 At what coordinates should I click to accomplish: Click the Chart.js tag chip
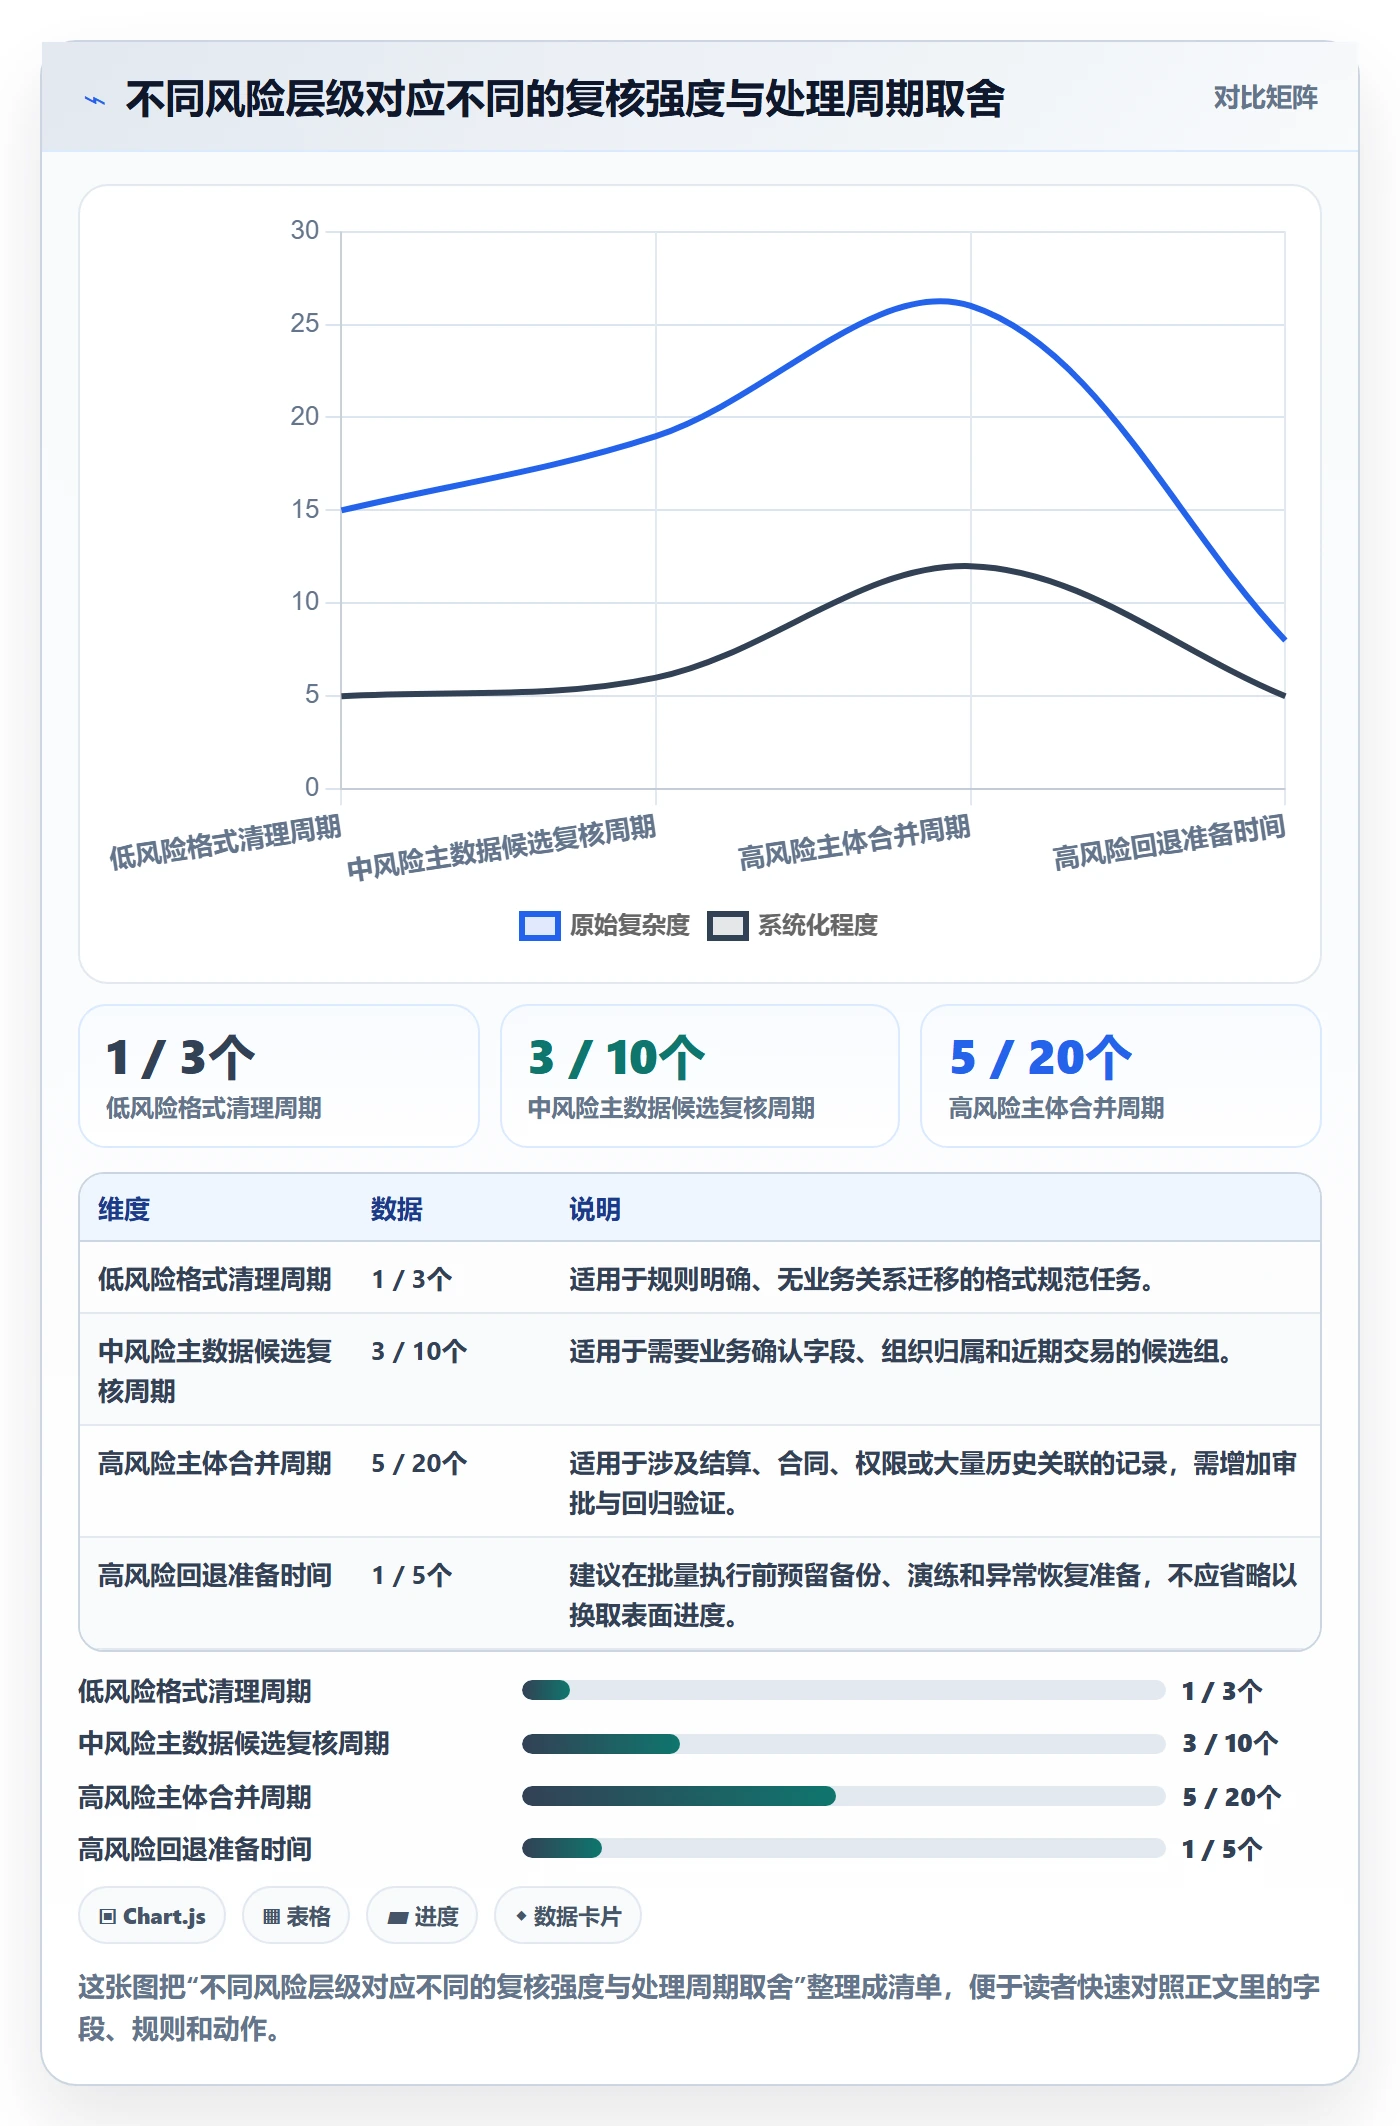click(152, 1916)
